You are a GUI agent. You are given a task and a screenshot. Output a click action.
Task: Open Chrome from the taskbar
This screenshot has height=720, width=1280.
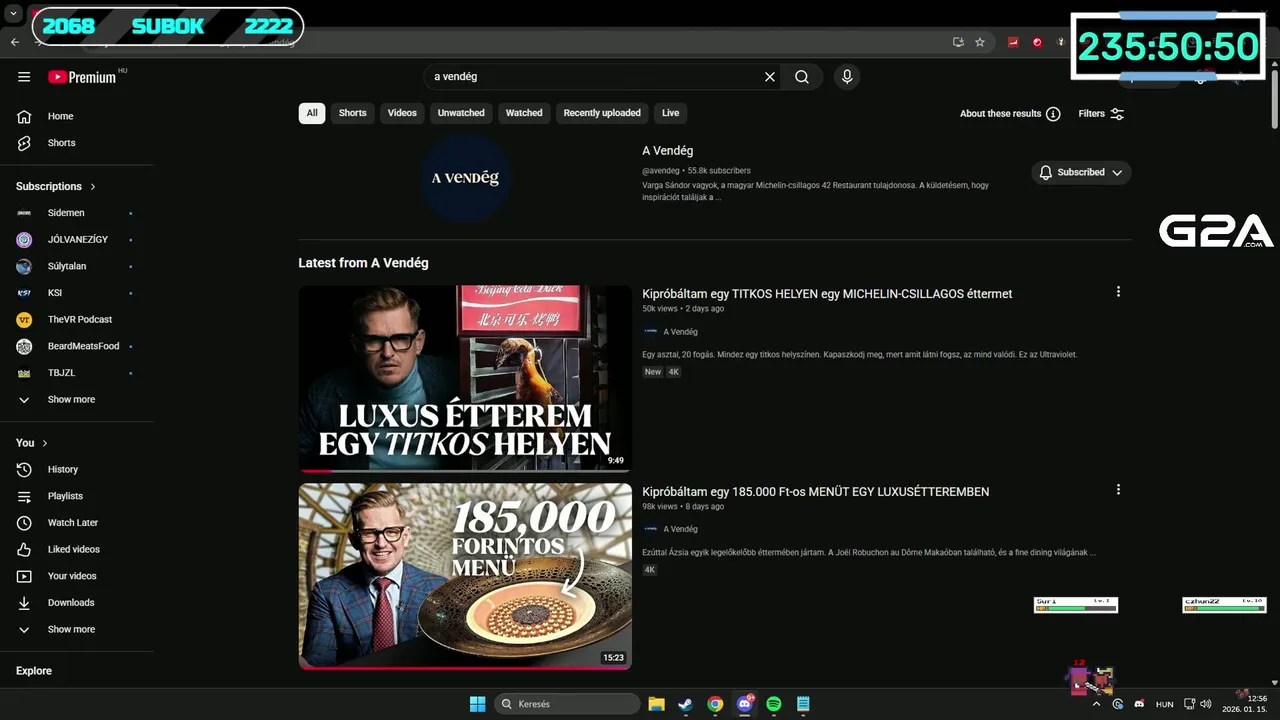point(715,704)
